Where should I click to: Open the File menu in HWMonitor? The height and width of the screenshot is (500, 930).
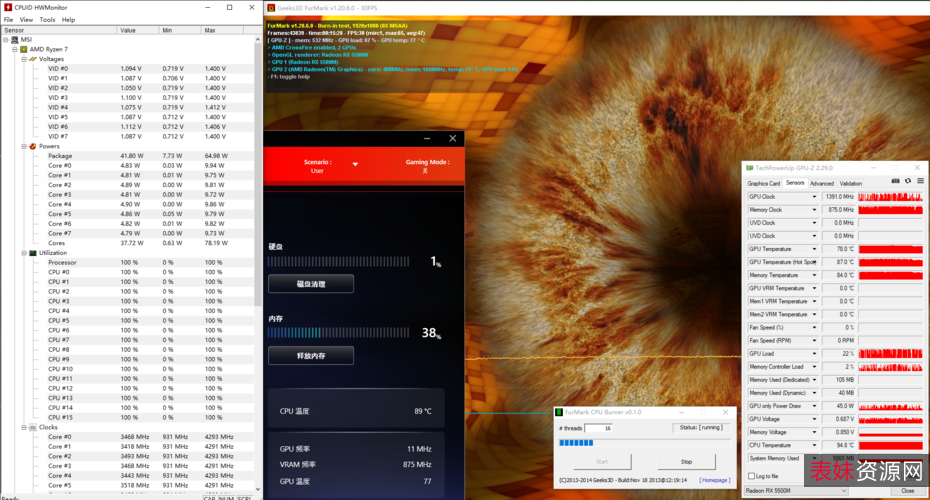[x=8, y=20]
